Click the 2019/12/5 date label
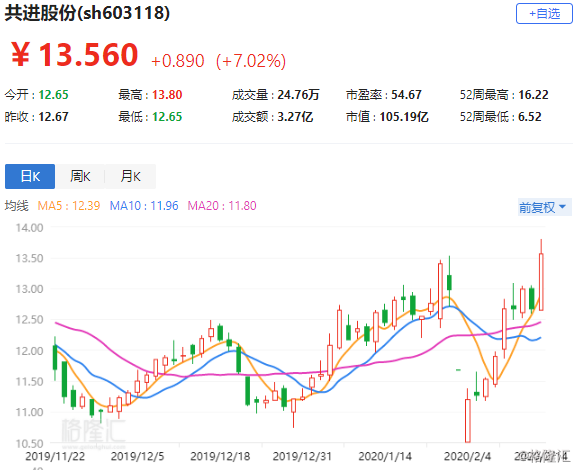 (137, 456)
